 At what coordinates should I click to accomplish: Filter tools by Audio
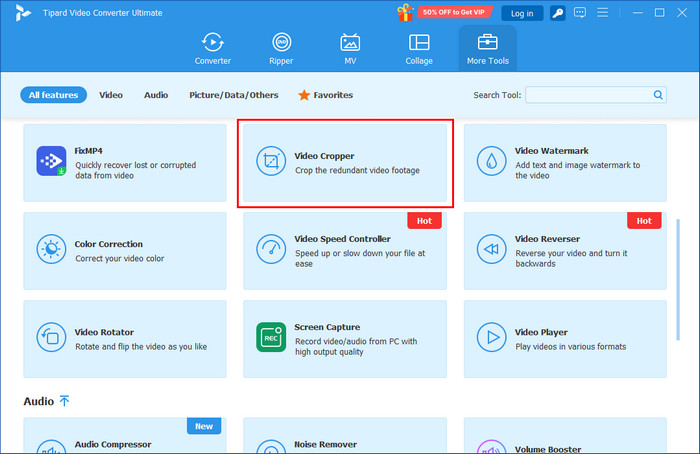(x=156, y=95)
